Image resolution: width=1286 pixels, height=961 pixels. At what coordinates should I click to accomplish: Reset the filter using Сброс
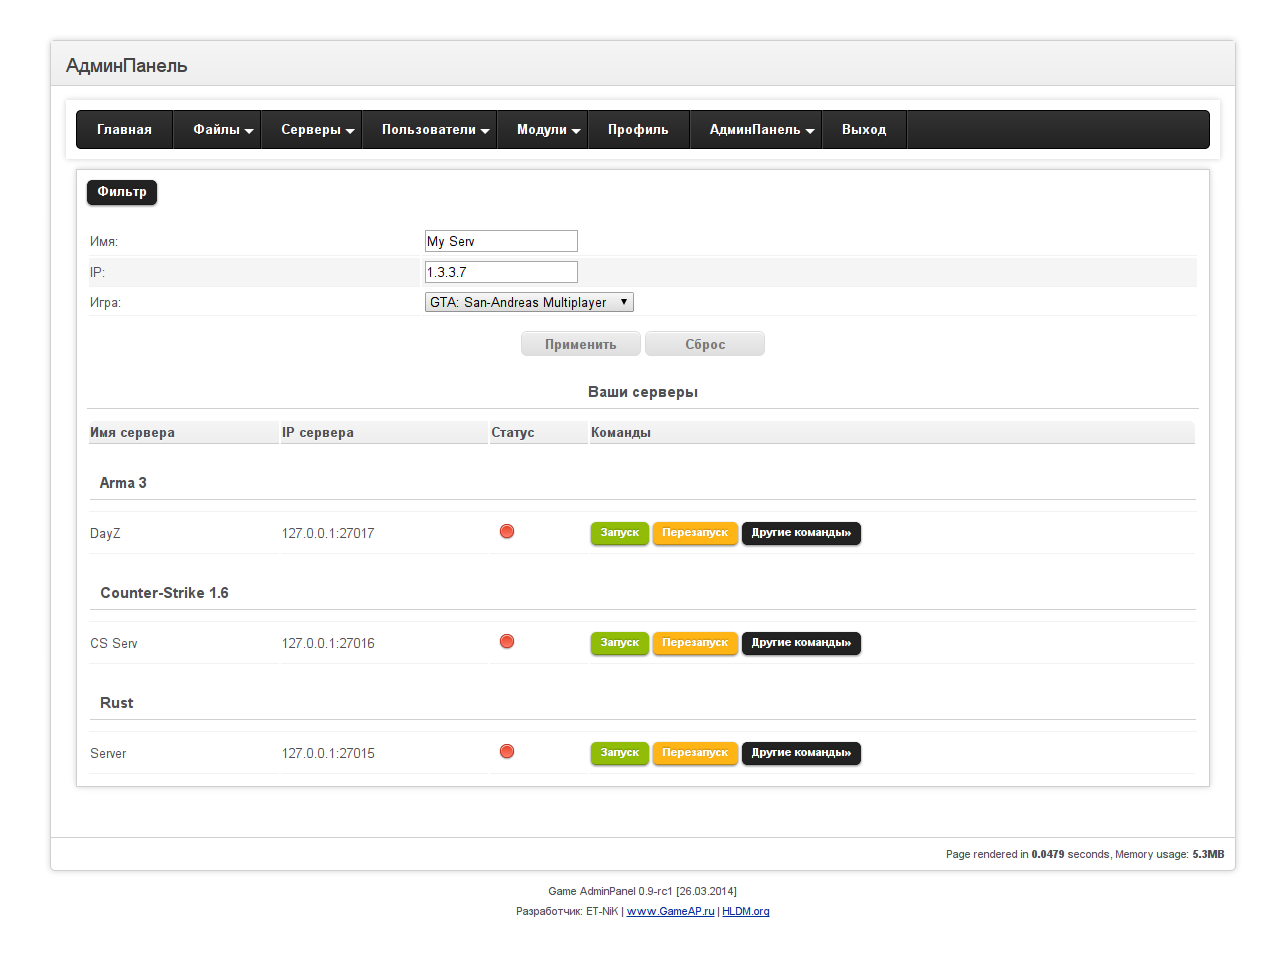pyautogui.click(x=705, y=344)
